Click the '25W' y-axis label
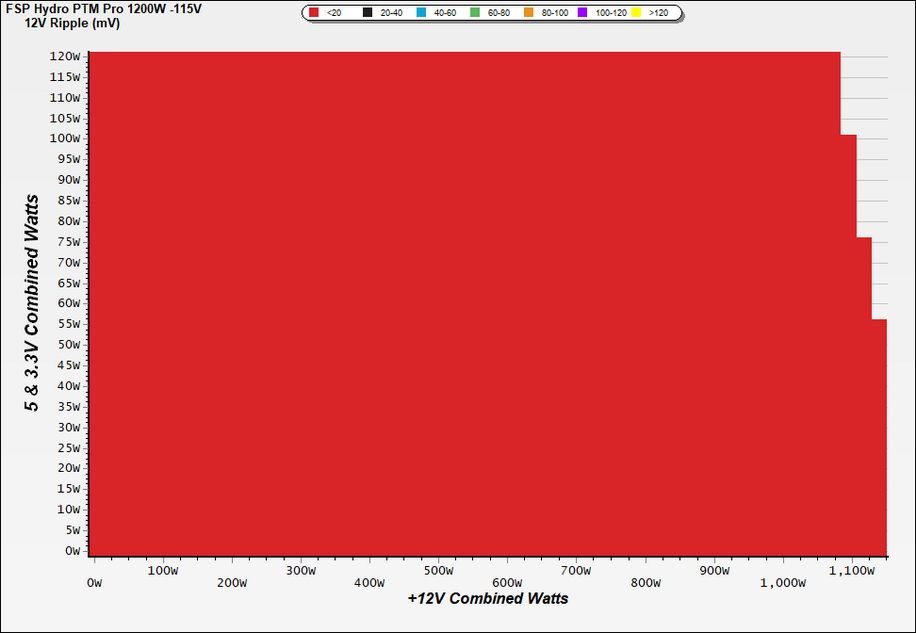 click(x=68, y=448)
